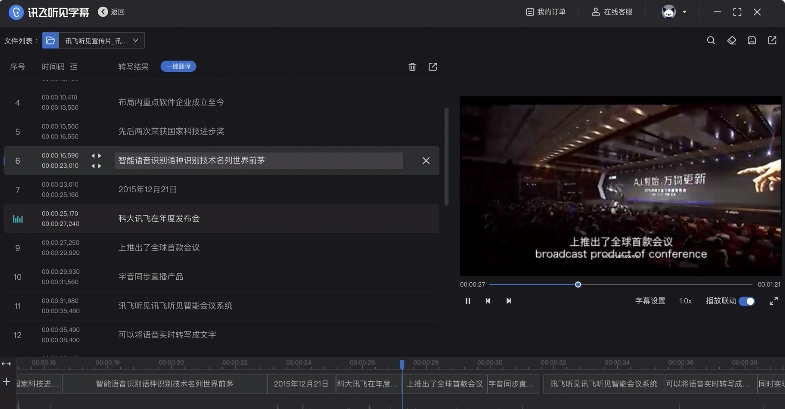Click the 一键翻译 button
Viewport: 785px width, 409px height.
coord(178,67)
